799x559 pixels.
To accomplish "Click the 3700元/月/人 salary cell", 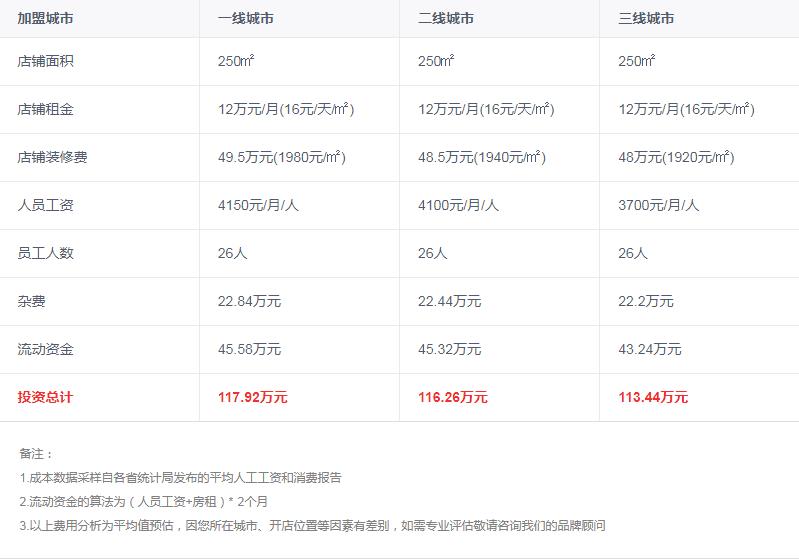I will pos(658,205).
